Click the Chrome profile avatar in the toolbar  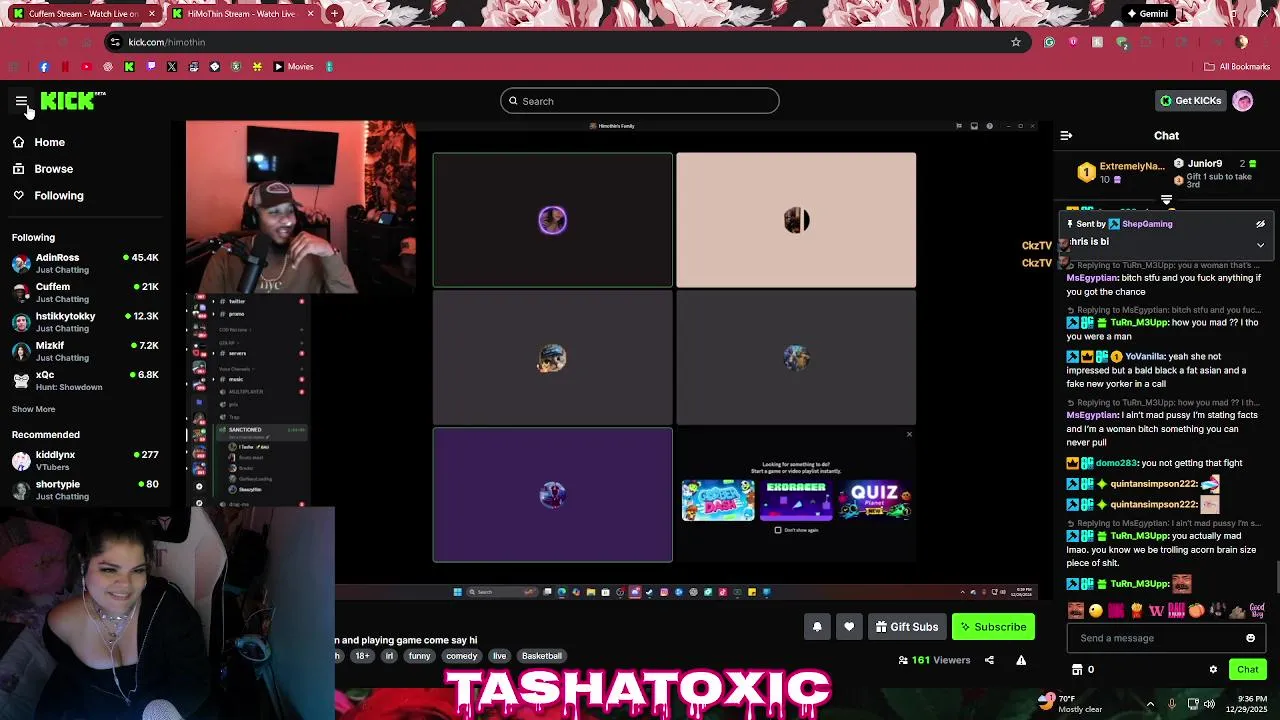pos(1241,42)
